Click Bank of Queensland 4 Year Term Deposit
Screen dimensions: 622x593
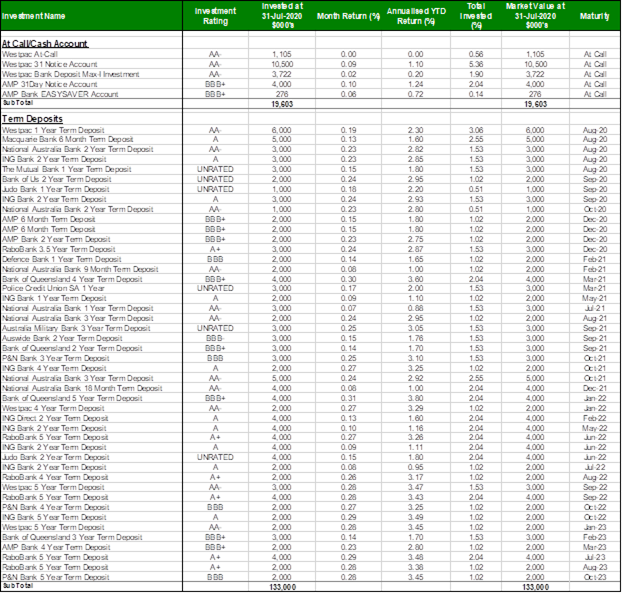coord(72,279)
